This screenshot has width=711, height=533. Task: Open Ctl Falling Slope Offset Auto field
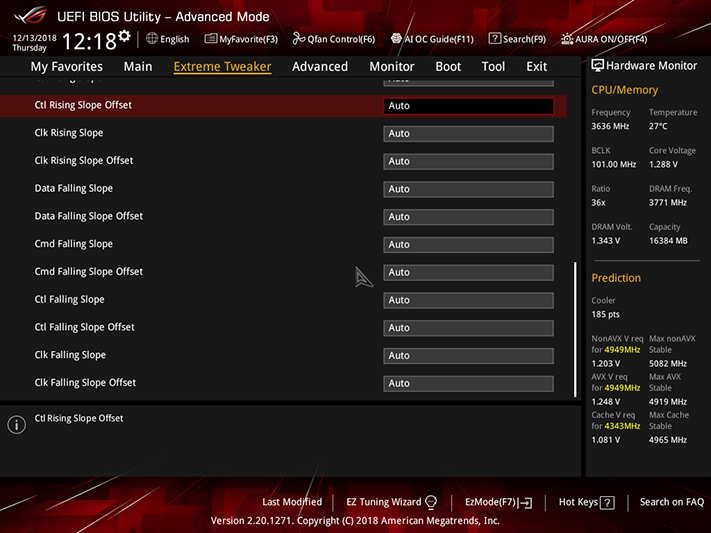tap(468, 328)
